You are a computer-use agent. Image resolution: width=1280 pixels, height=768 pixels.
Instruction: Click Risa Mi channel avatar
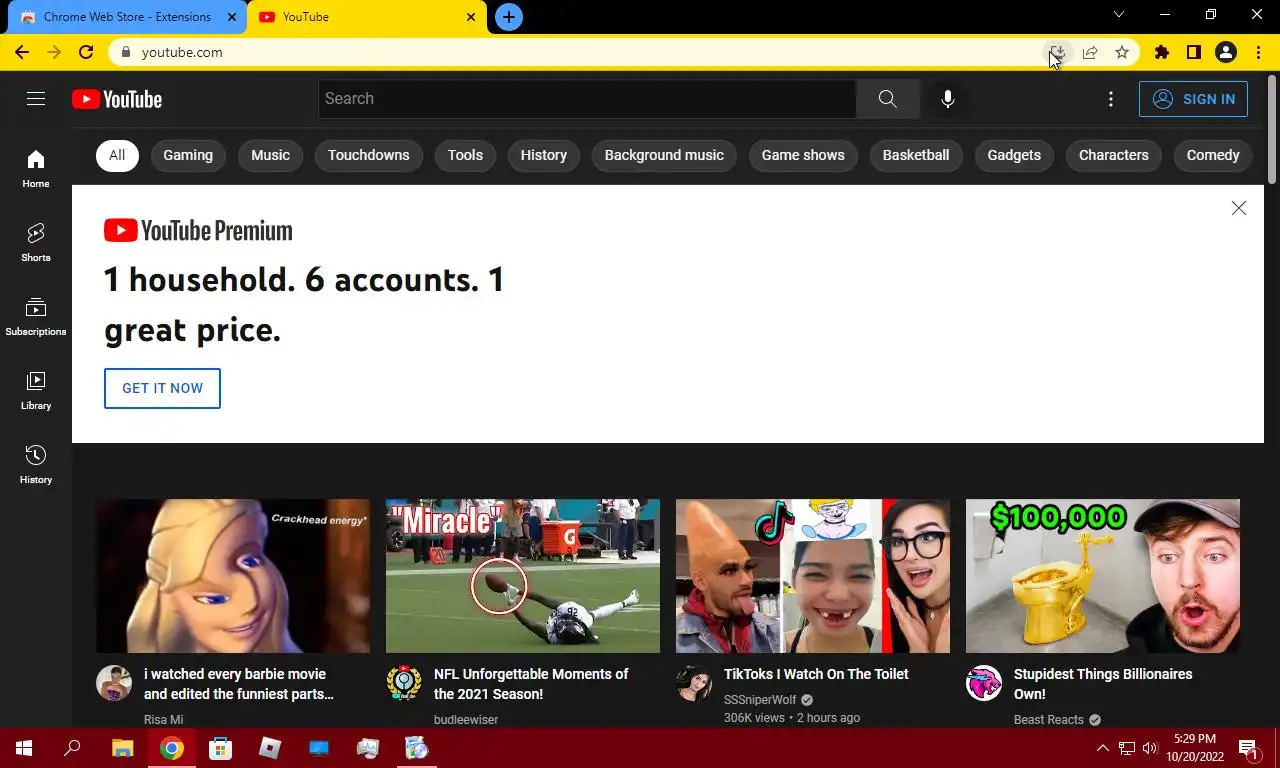[114, 683]
